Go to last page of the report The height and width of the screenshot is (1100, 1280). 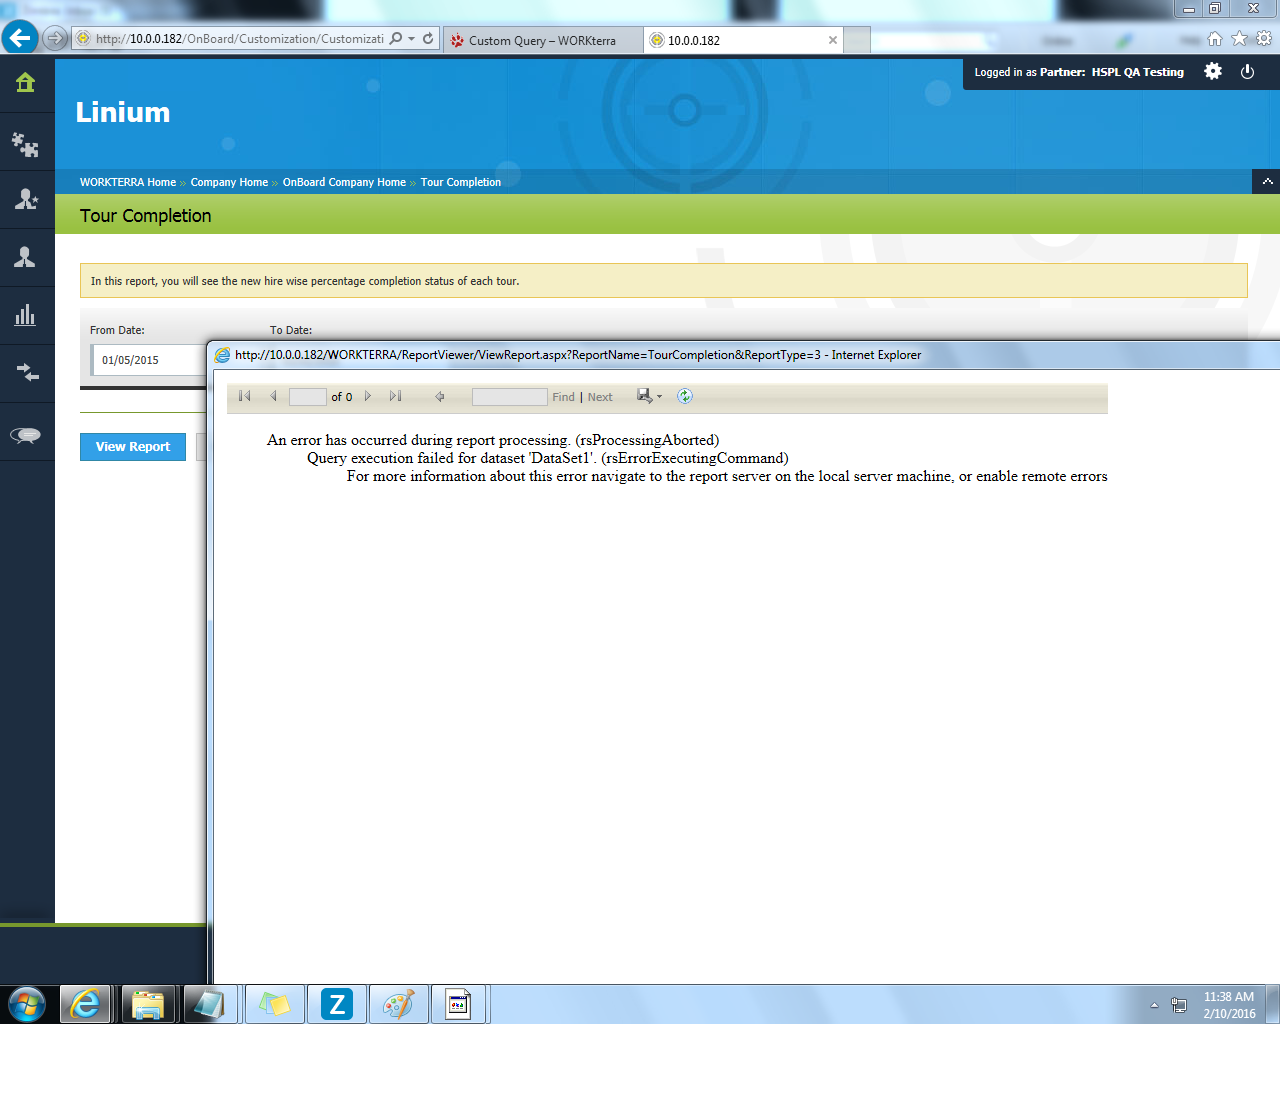(x=396, y=396)
